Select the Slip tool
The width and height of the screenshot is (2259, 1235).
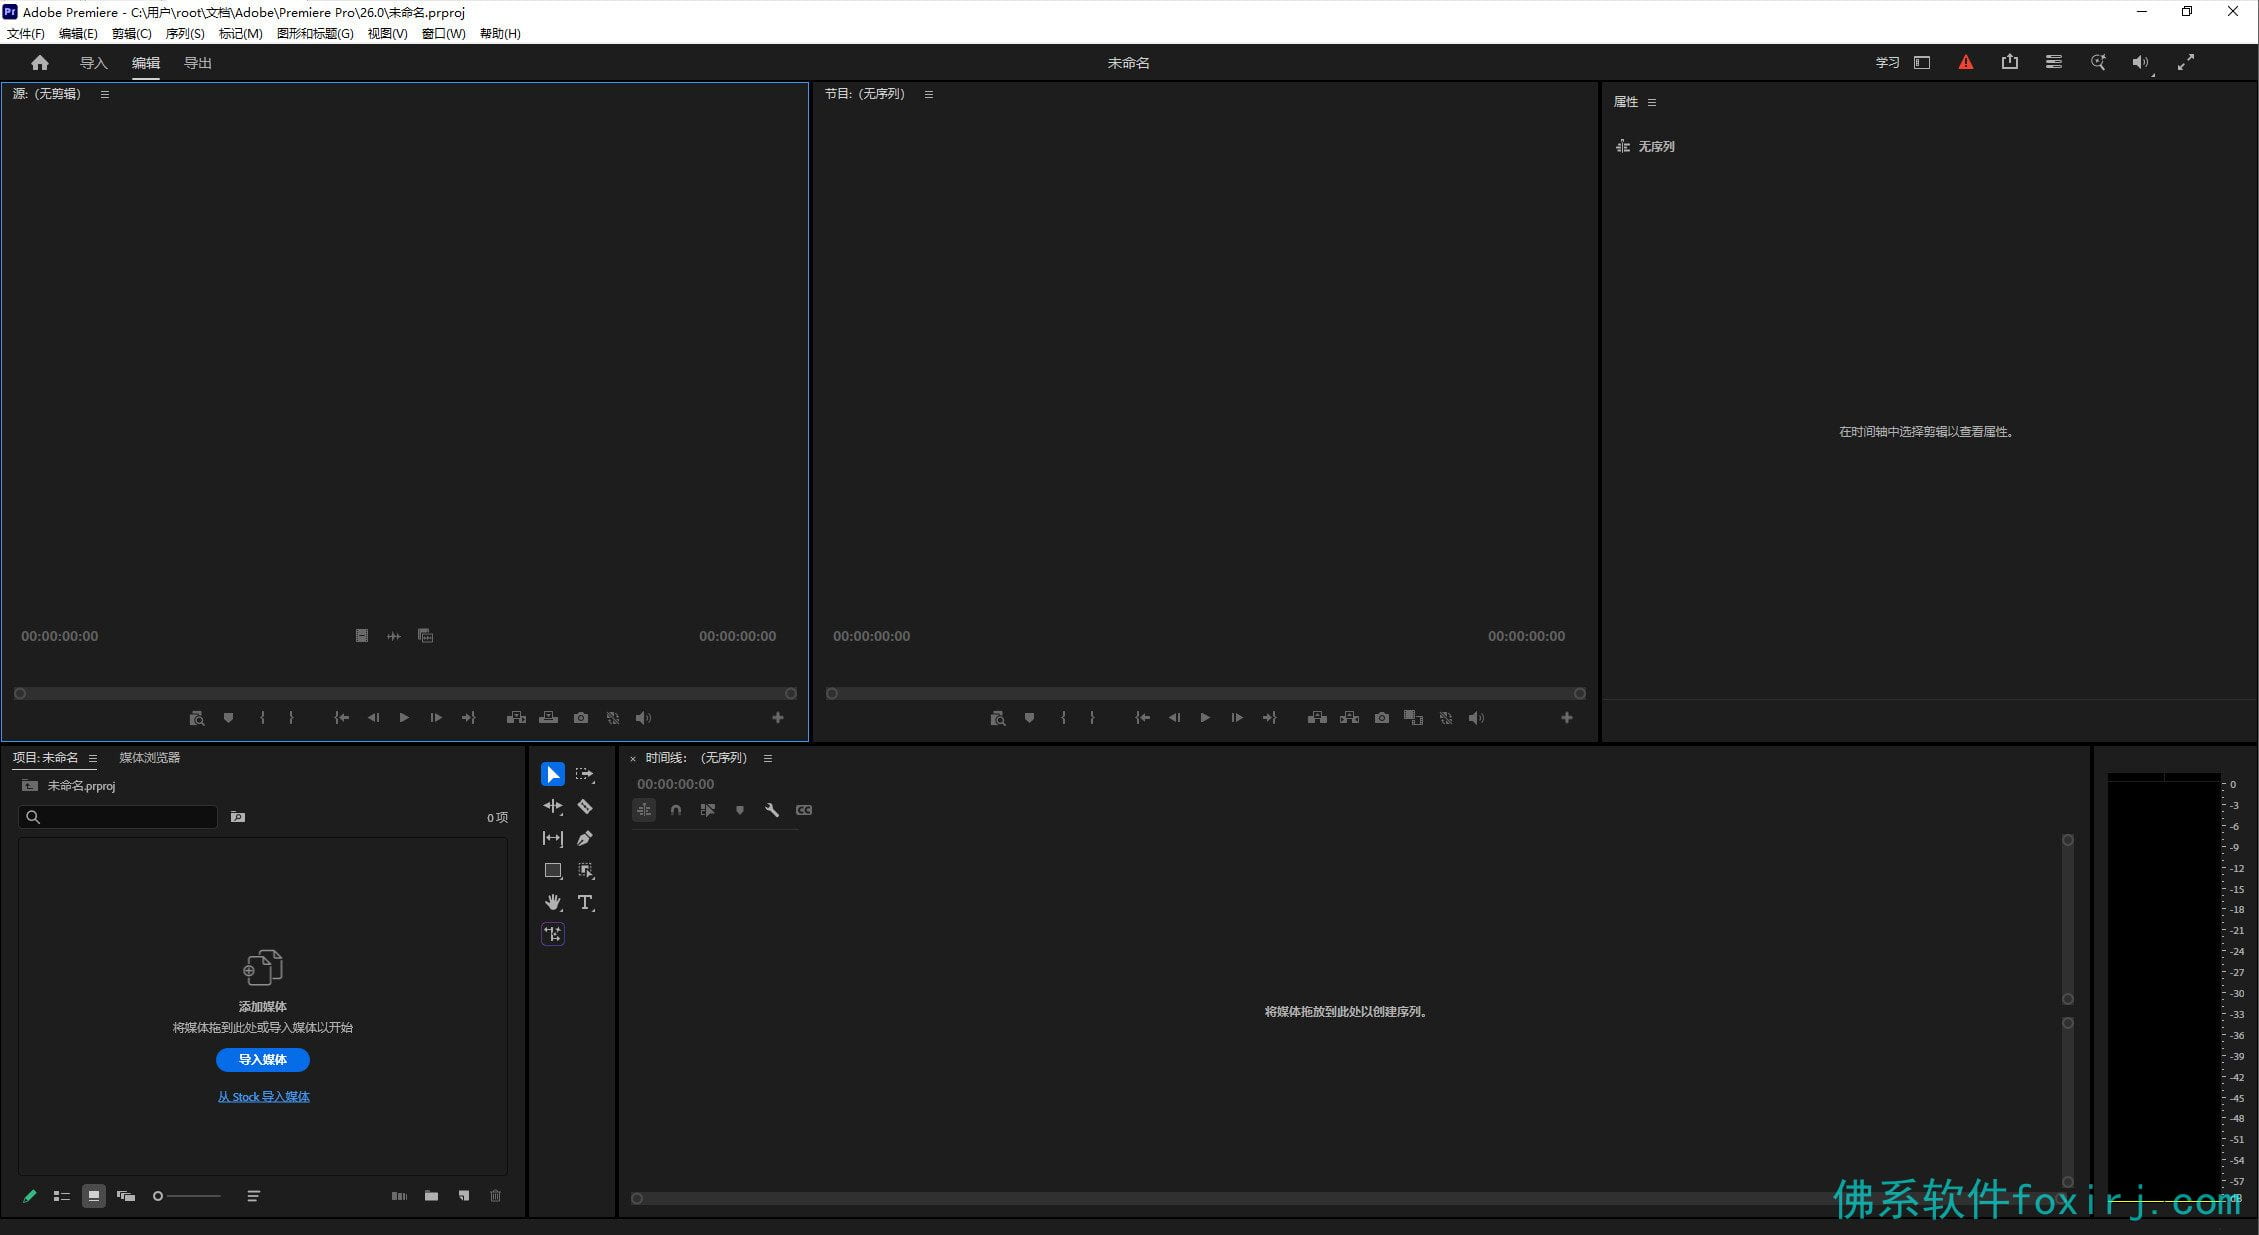pyautogui.click(x=552, y=838)
